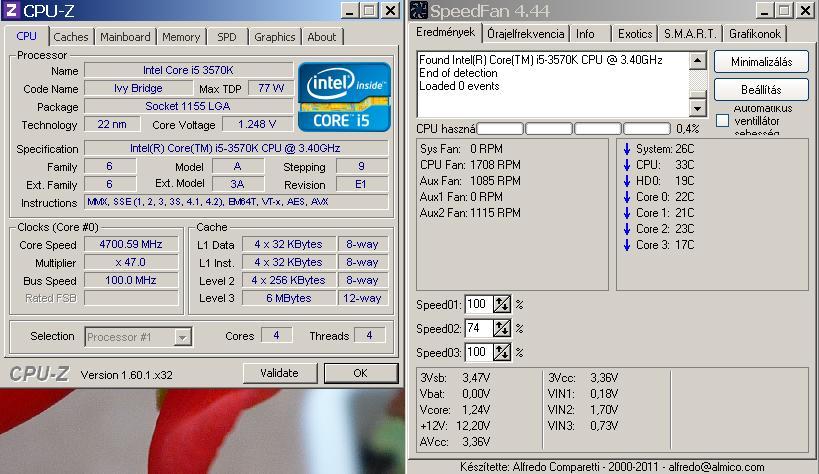
Task: Click the Intel Core i5 logo badge
Action: pyautogui.click(x=344, y=97)
